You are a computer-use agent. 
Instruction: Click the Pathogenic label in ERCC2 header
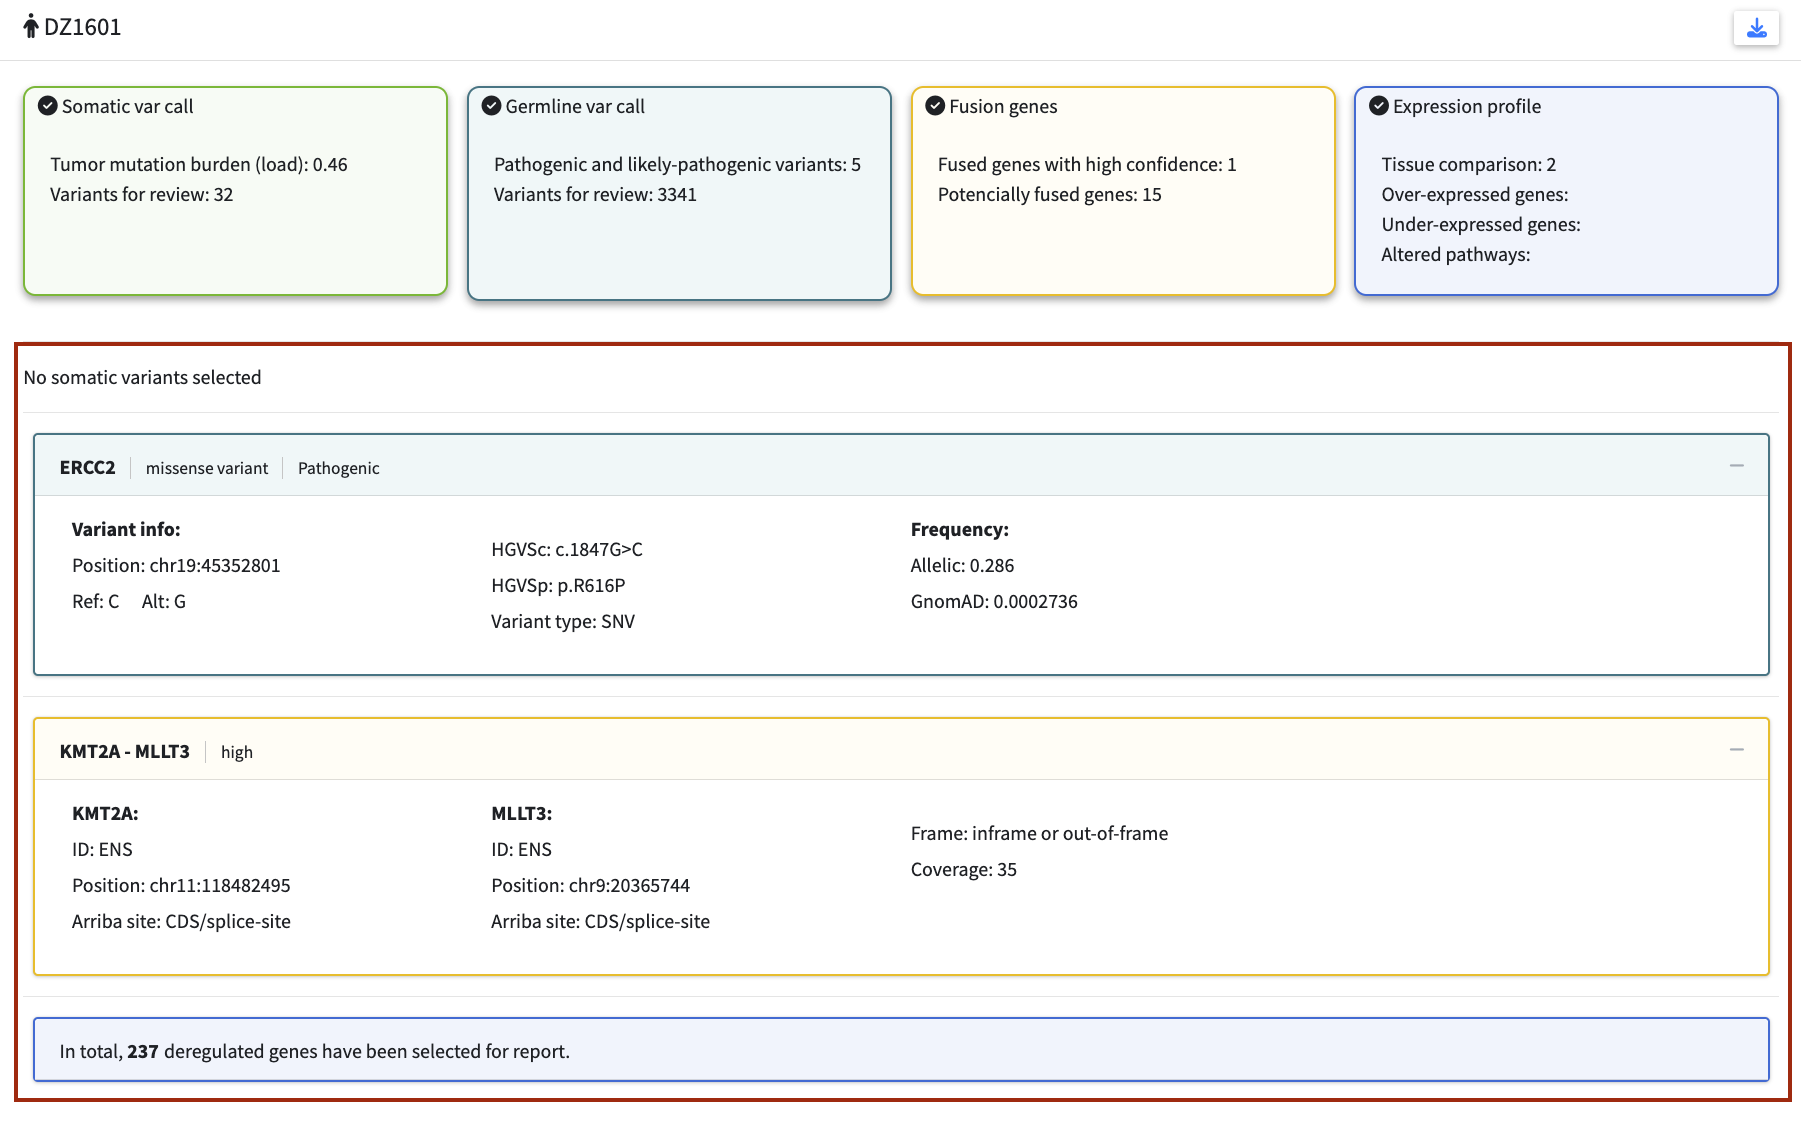[x=338, y=468]
